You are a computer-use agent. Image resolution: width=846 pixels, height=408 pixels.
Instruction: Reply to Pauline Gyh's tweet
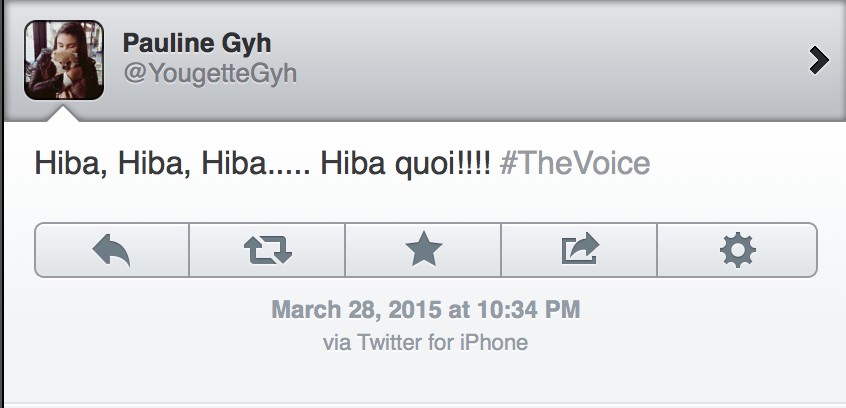click(x=112, y=249)
